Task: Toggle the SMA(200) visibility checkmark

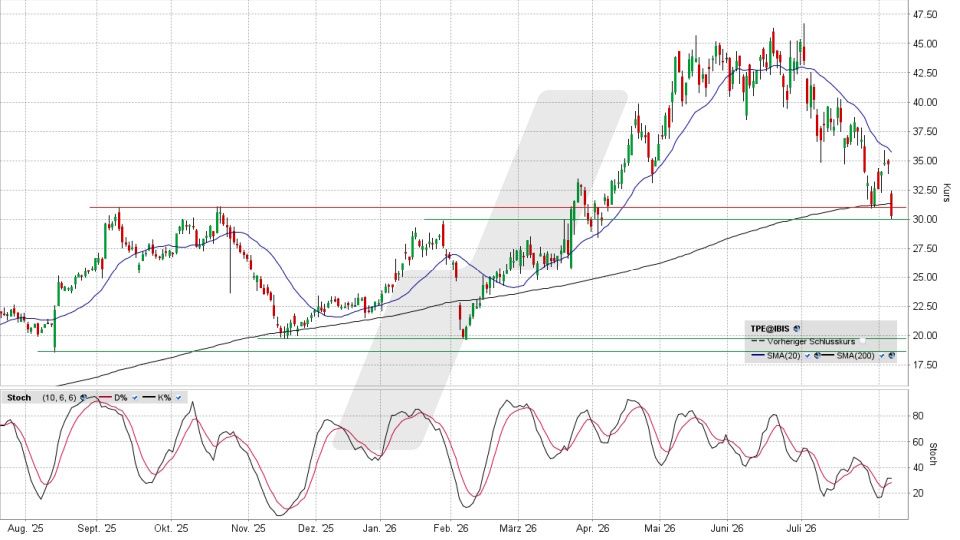Action: [882, 356]
